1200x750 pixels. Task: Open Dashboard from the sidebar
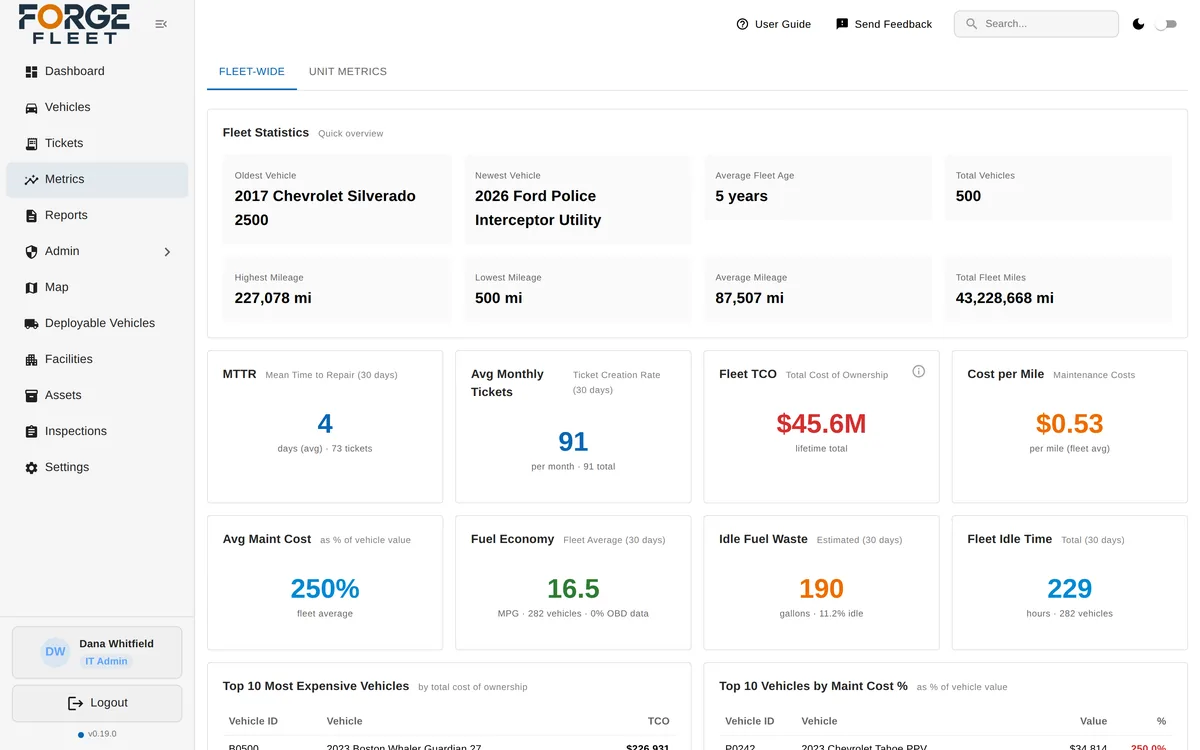pyautogui.click(x=97, y=72)
